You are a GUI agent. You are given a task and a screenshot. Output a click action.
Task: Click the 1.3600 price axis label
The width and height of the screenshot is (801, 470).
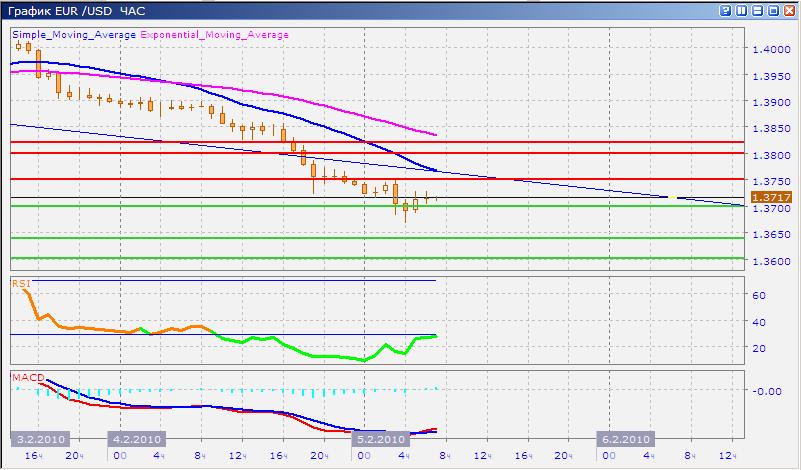pos(771,261)
